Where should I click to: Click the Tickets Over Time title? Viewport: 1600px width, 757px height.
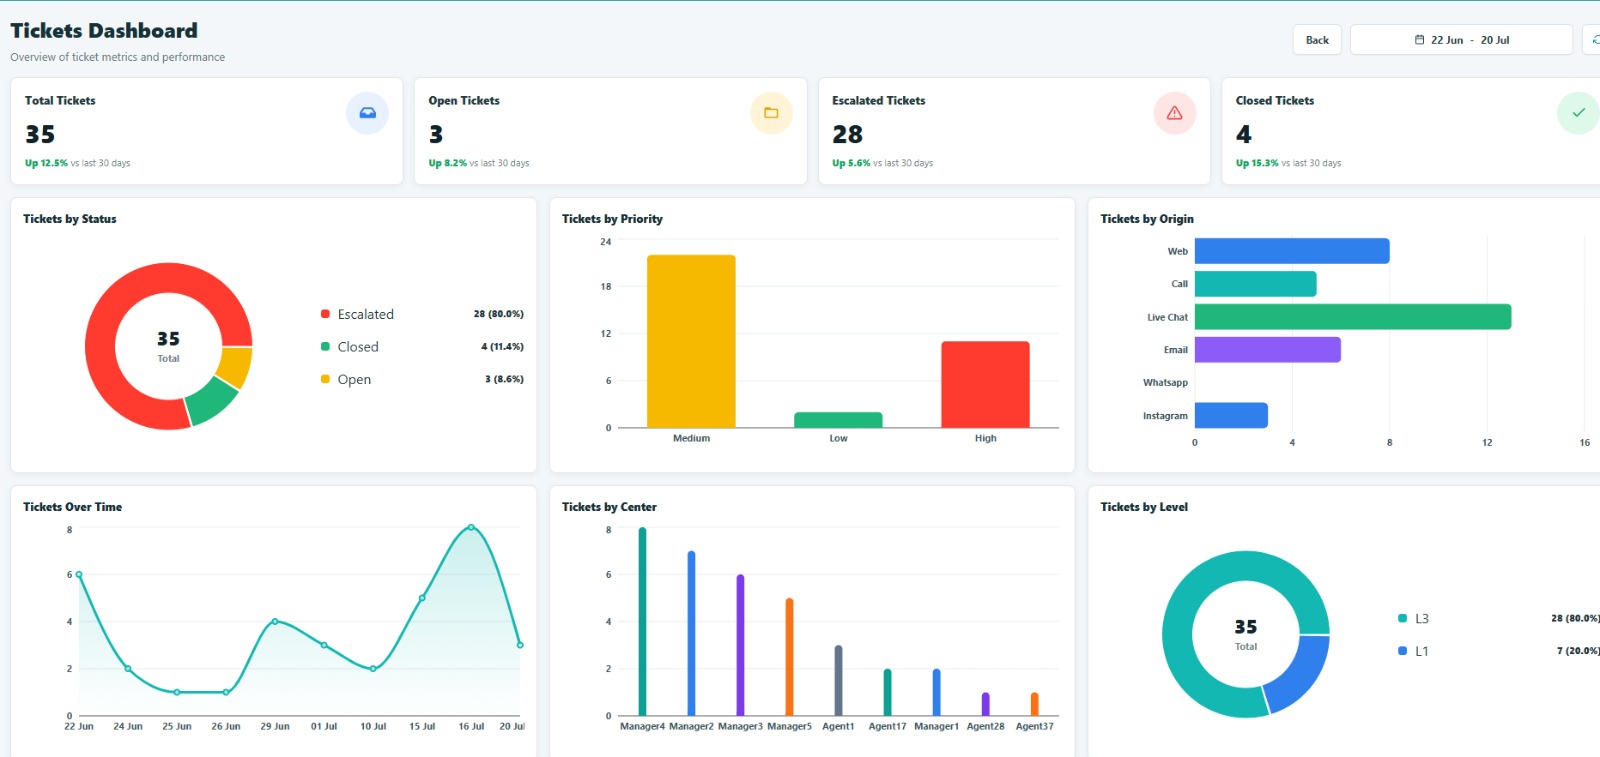coord(72,507)
